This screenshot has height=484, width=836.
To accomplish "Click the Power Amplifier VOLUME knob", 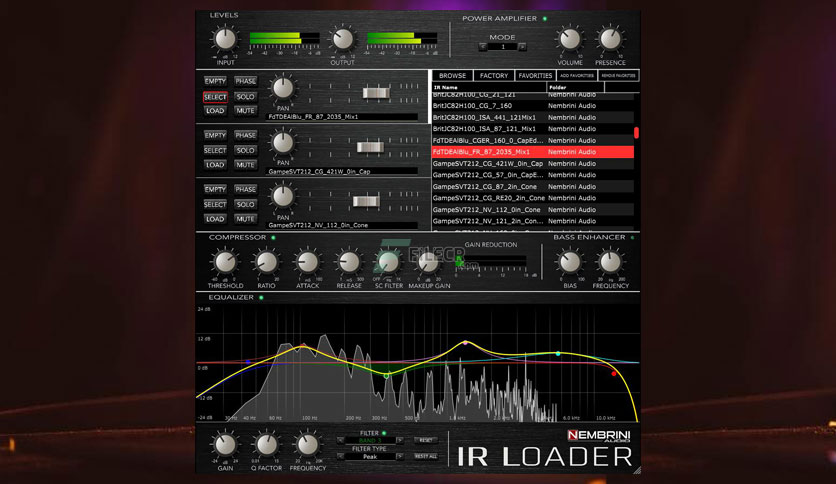I will point(570,39).
